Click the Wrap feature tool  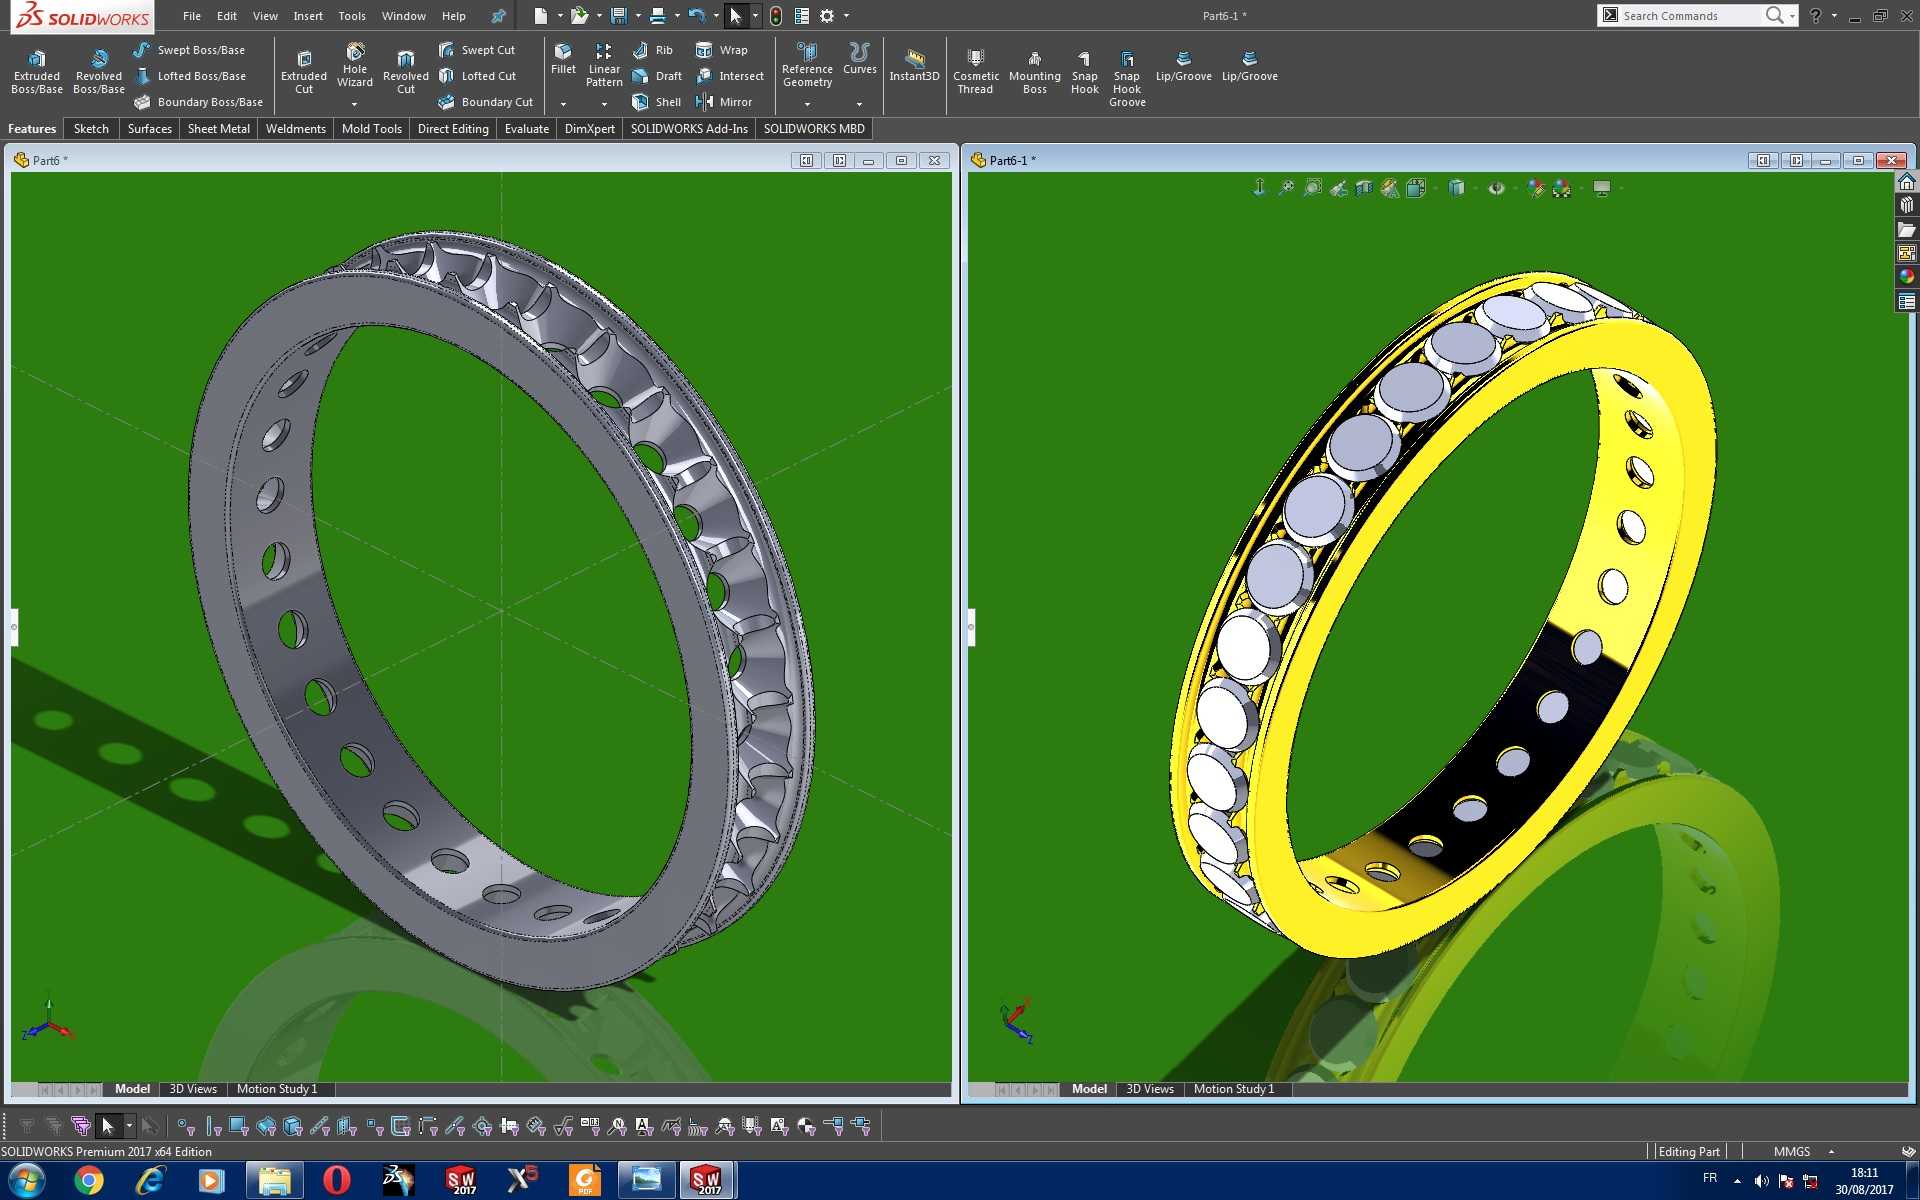tap(722, 50)
